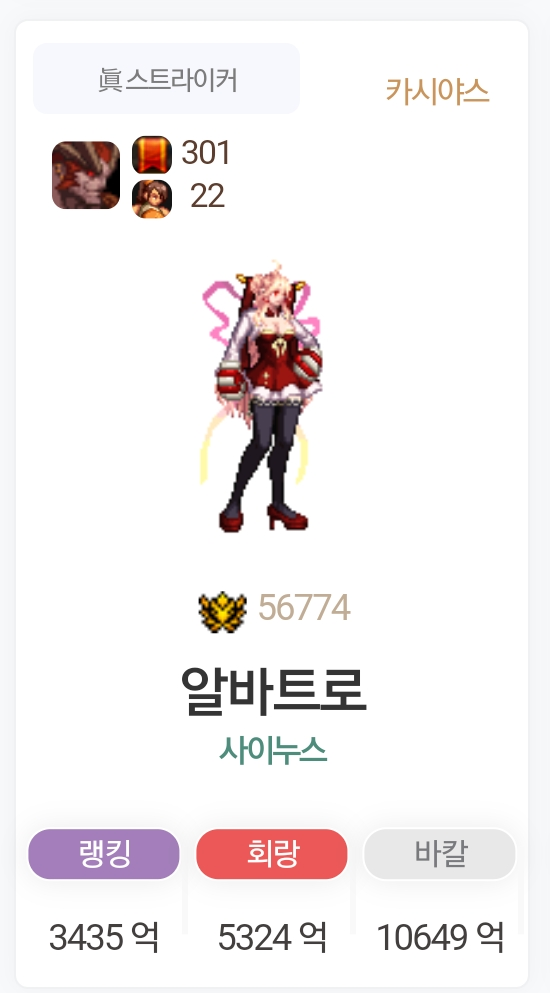The width and height of the screenshot is (550, 993).
Task: Click the red high-heel shoes on sprite
Action: tap(264, 517)
